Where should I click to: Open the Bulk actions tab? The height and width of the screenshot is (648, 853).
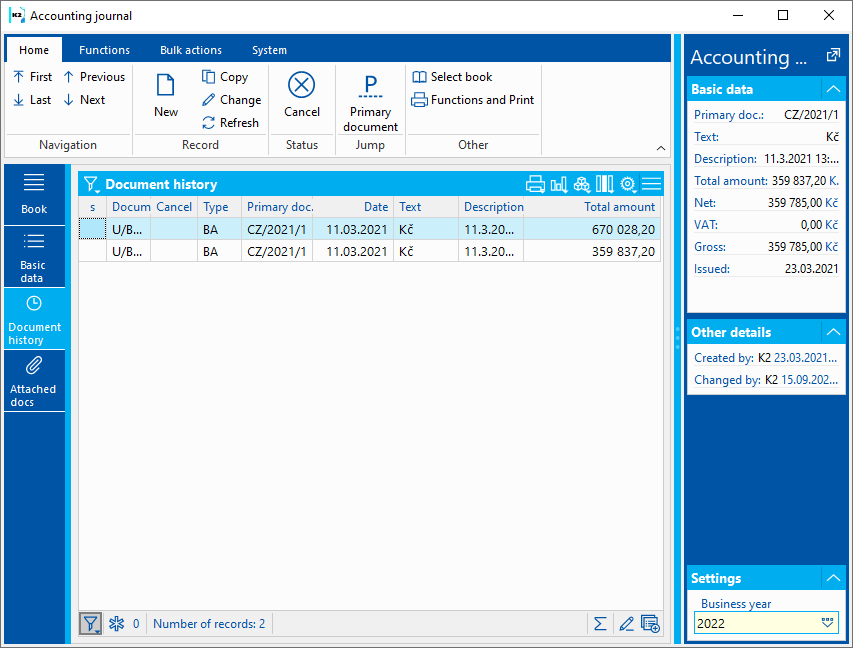click(x=191, y=50)
